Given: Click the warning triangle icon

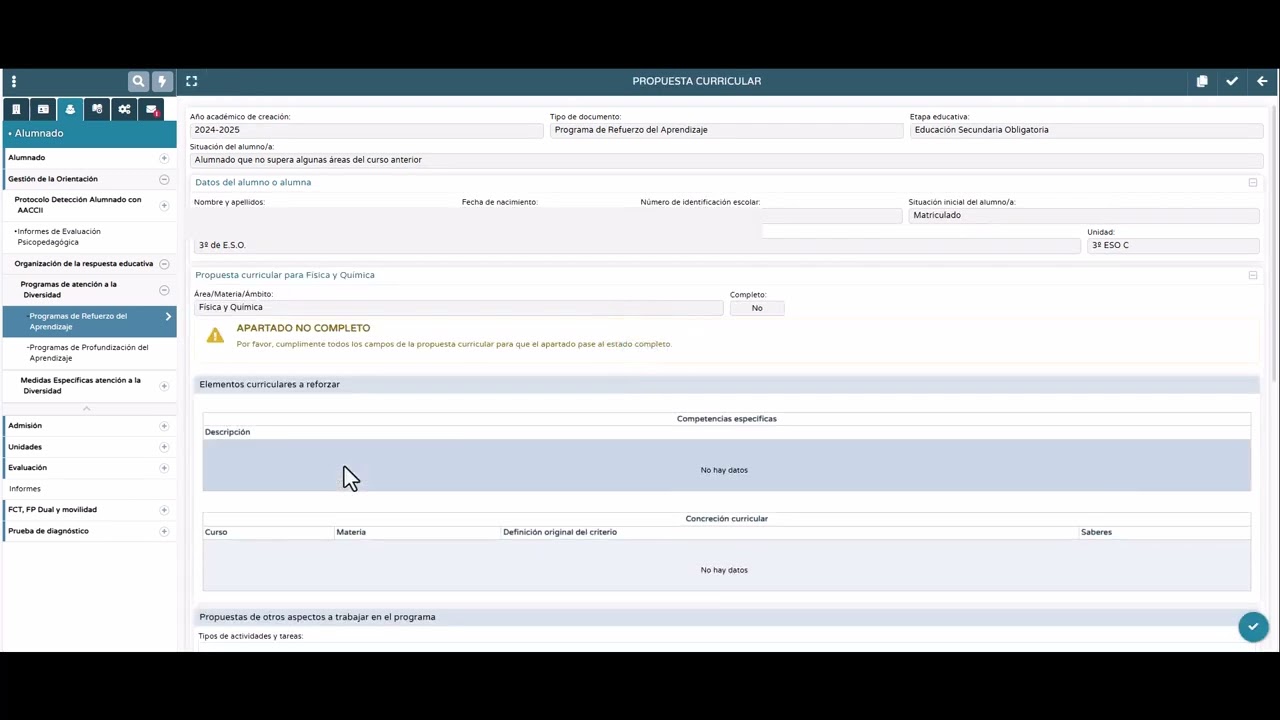Looking at the screenshot, I should (x=215, y=336).
